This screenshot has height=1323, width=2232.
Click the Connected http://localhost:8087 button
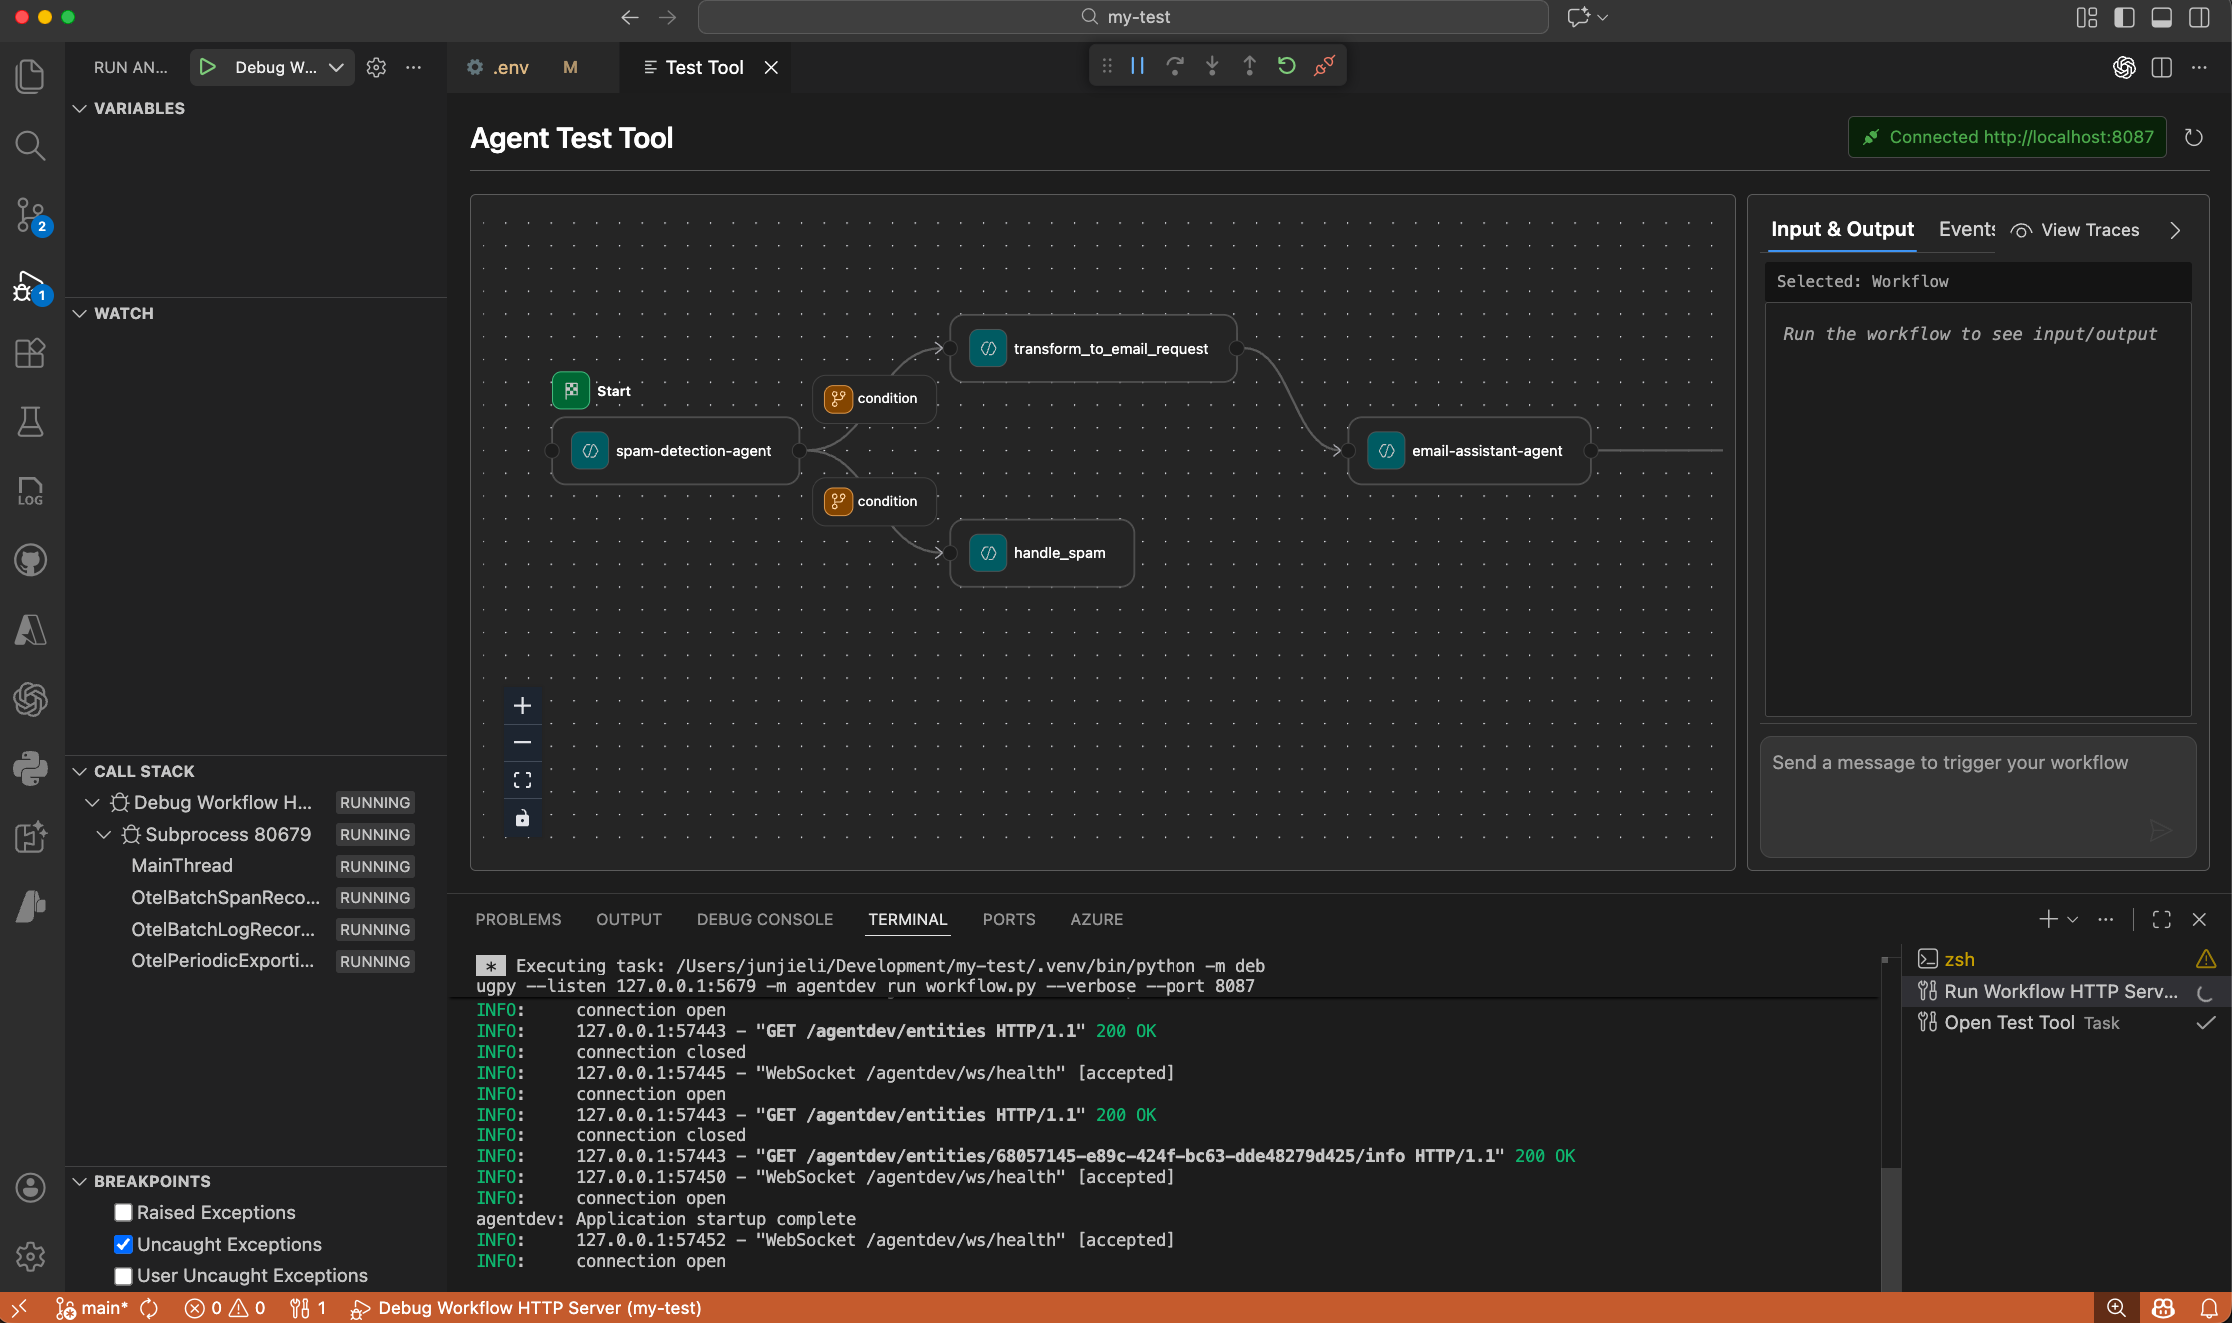pyautogui.click(x=2006, y=137)
